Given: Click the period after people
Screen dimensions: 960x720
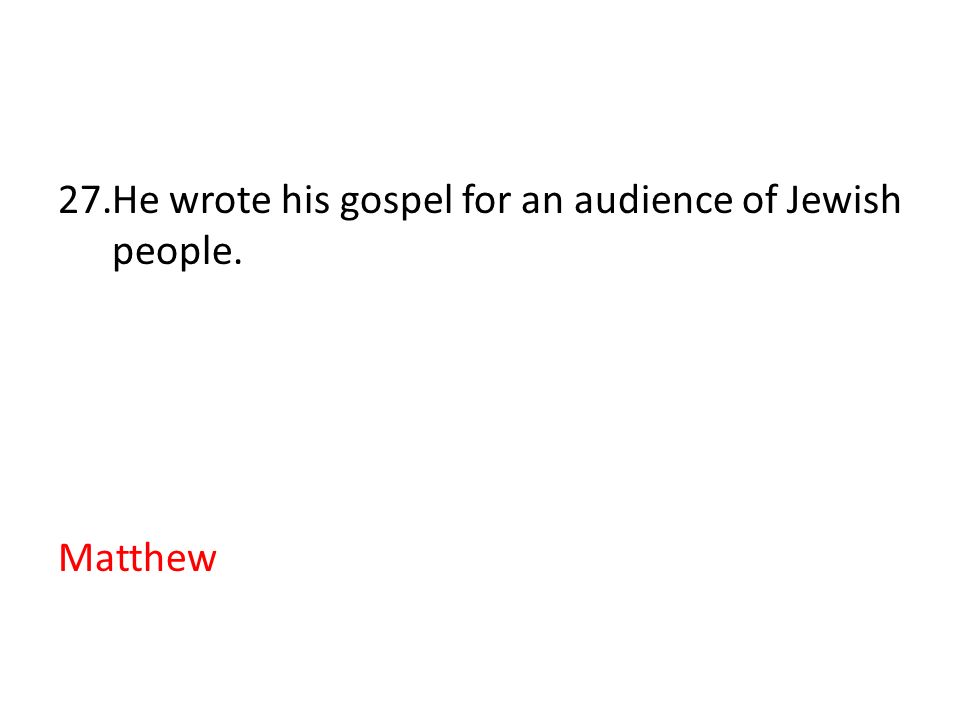Looking at the screenshot, I should [238, 263].
